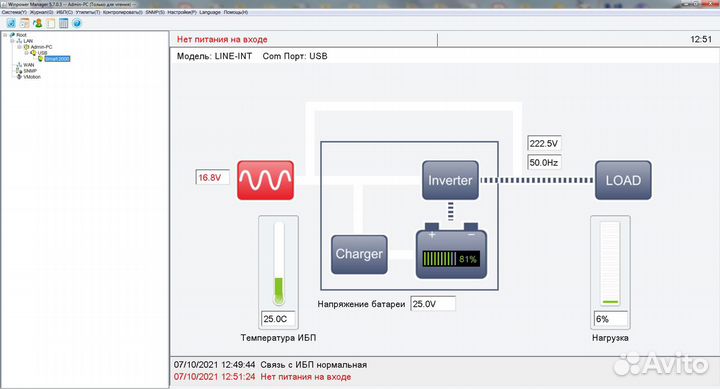This screenshot has height=389, width=720.
Task: Click the LAN network icon in tree
Action: click(x=19, y=41)
